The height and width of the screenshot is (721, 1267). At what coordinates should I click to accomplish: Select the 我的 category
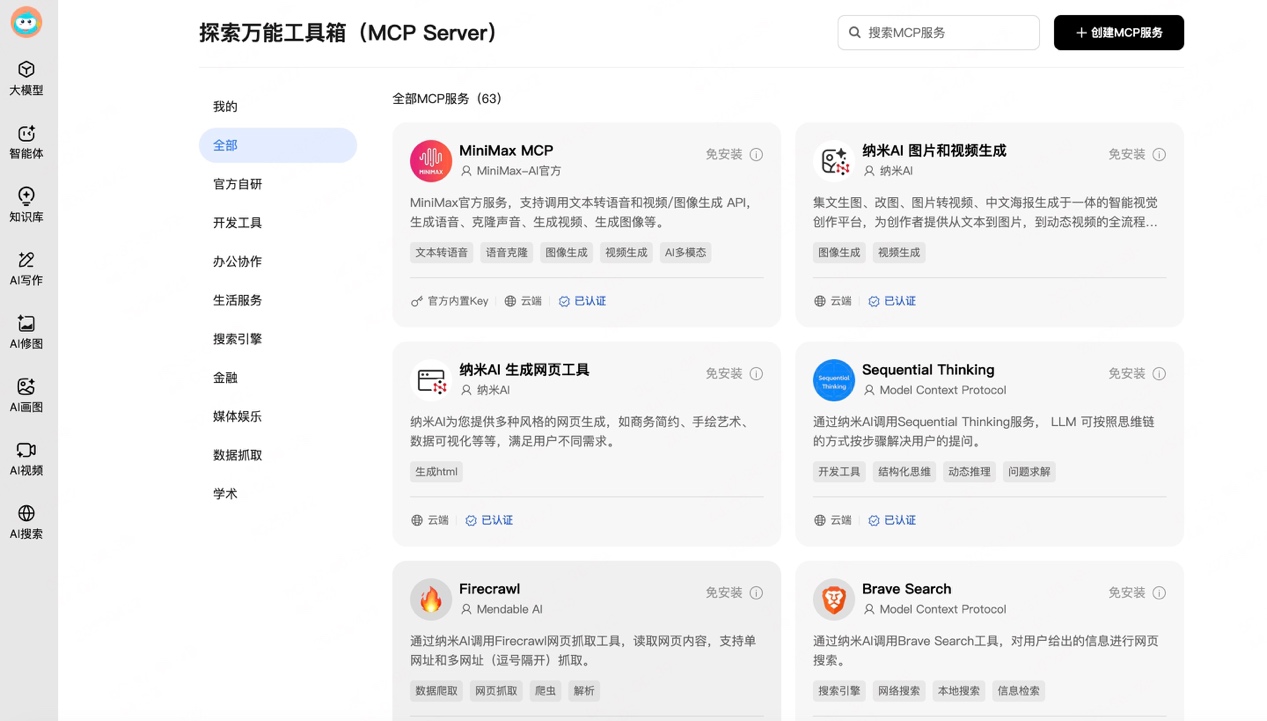coord(225,107)
